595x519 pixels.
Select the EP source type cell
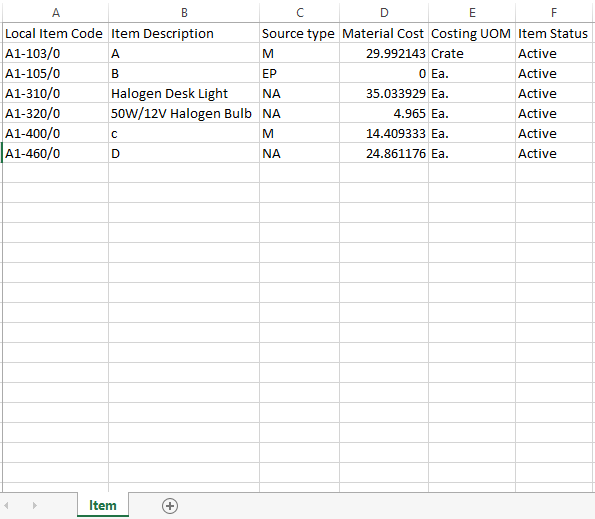pyautogui.click(x=300, y=73)
